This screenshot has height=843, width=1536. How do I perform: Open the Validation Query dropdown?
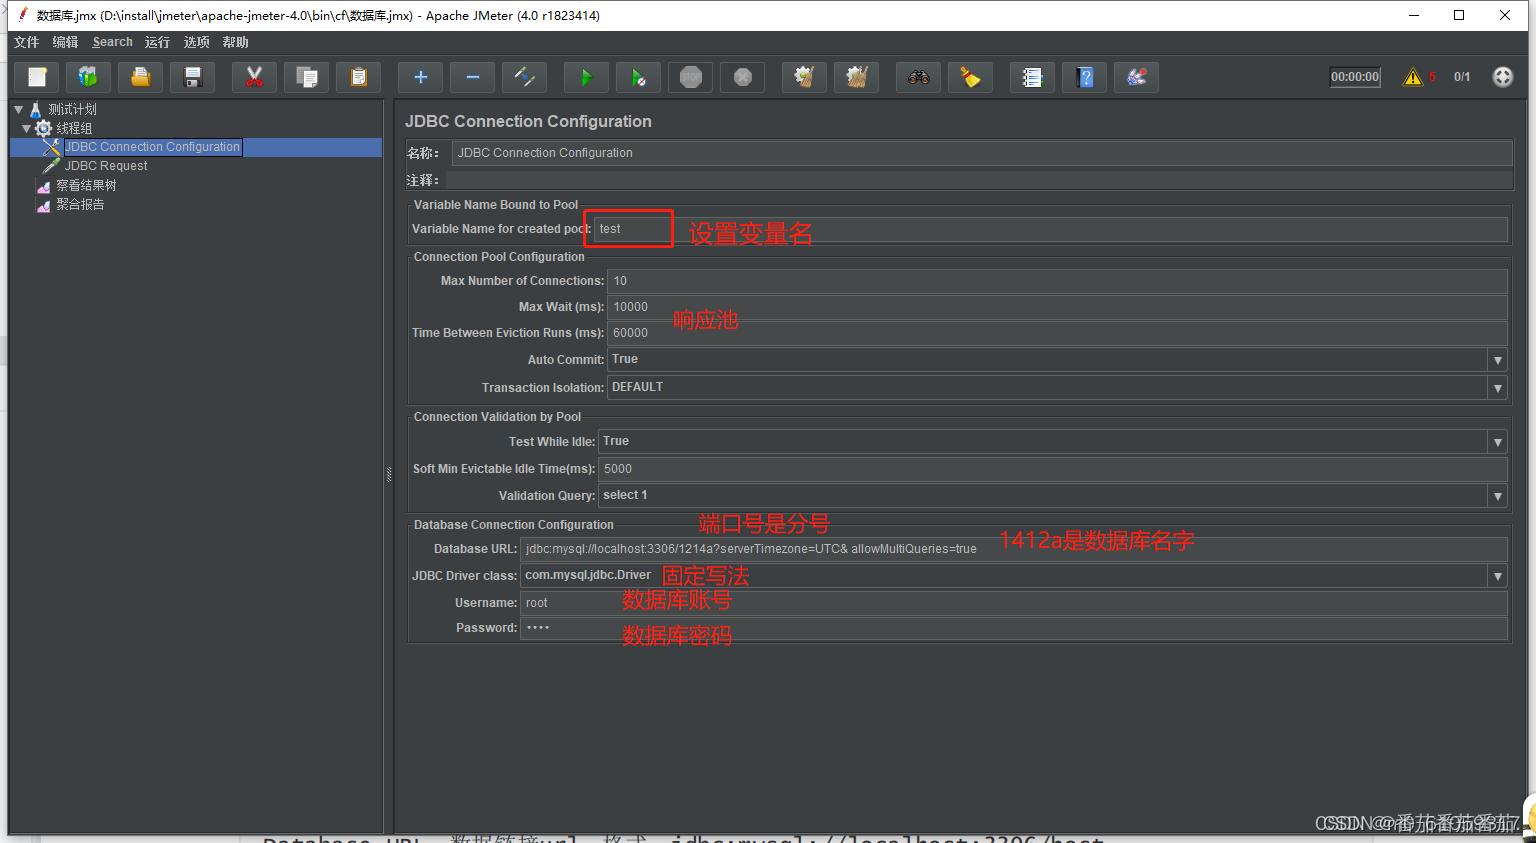click(x=1497, y=496)
